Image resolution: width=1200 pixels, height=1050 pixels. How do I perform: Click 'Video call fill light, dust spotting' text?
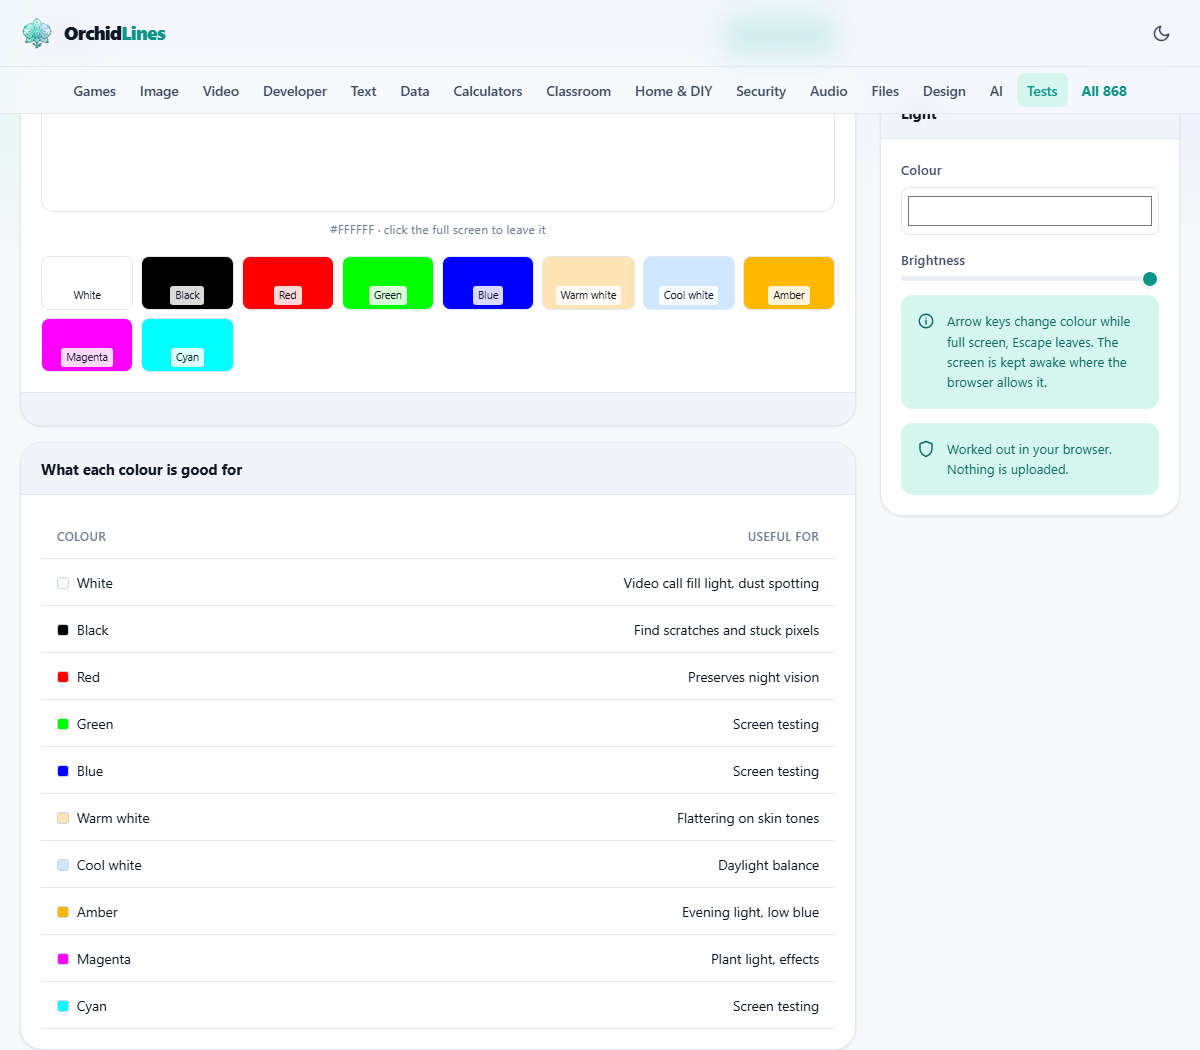[721, 583]
